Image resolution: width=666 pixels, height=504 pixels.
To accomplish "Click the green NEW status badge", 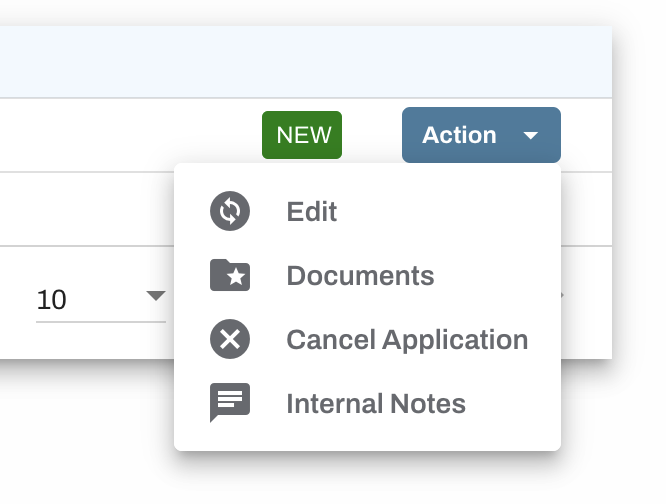I will 302,135.
